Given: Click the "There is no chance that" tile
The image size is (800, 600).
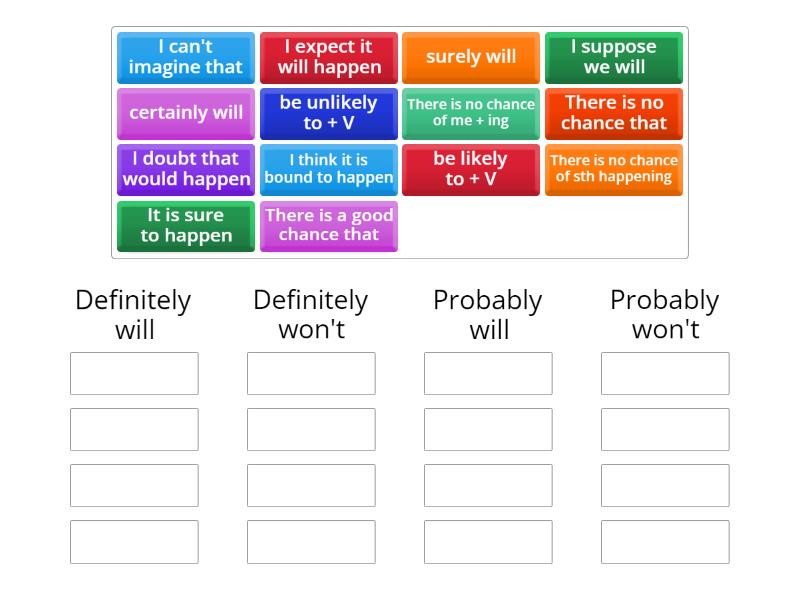Looking at the screenshot, I should [614, 113].
